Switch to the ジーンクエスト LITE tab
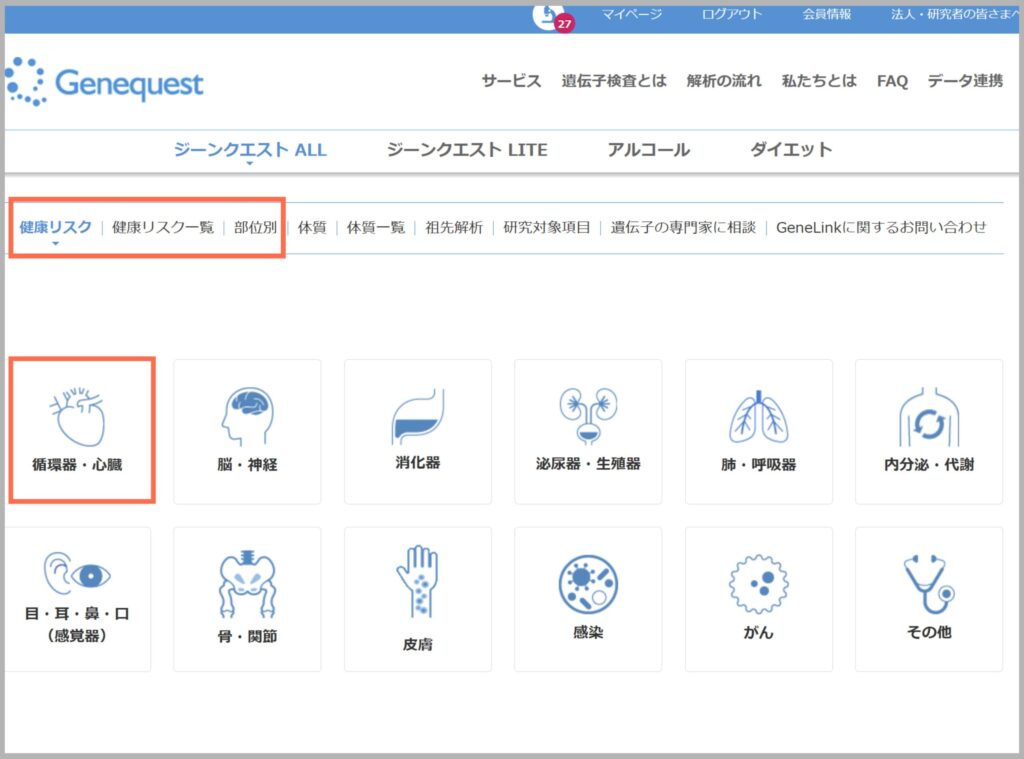 click(x=467, y=150)
